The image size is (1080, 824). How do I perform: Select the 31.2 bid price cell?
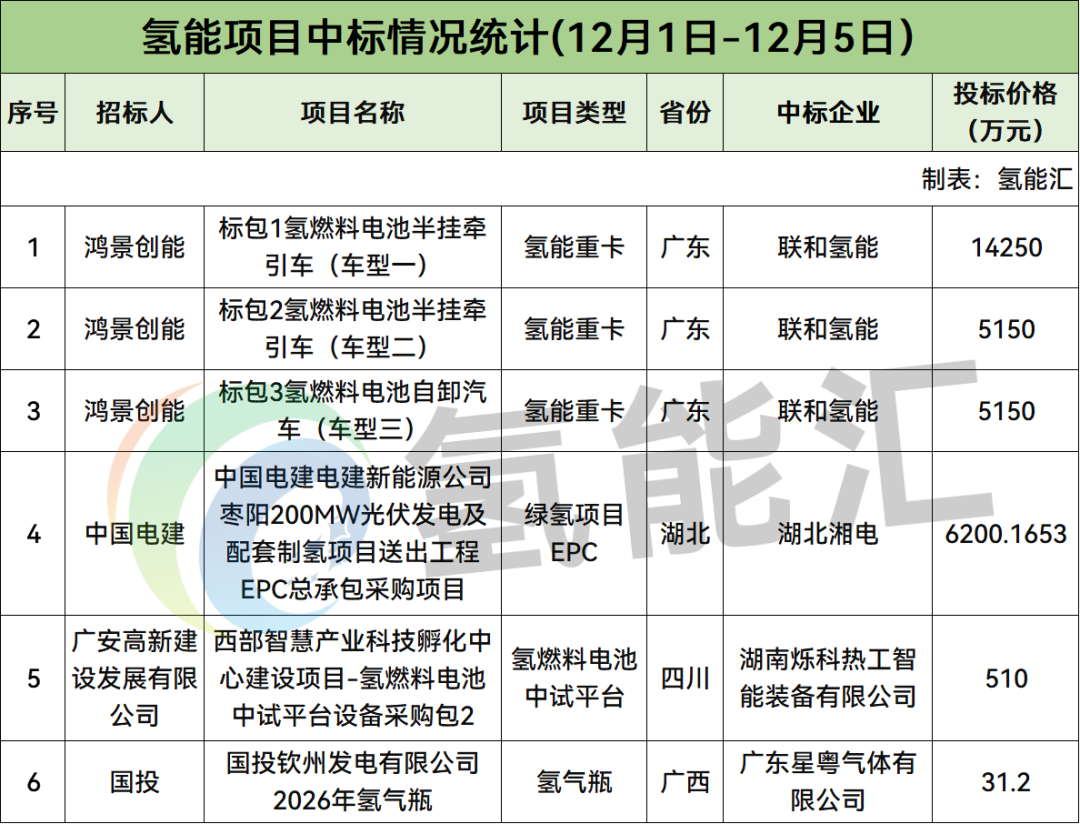pos(1005,781)
